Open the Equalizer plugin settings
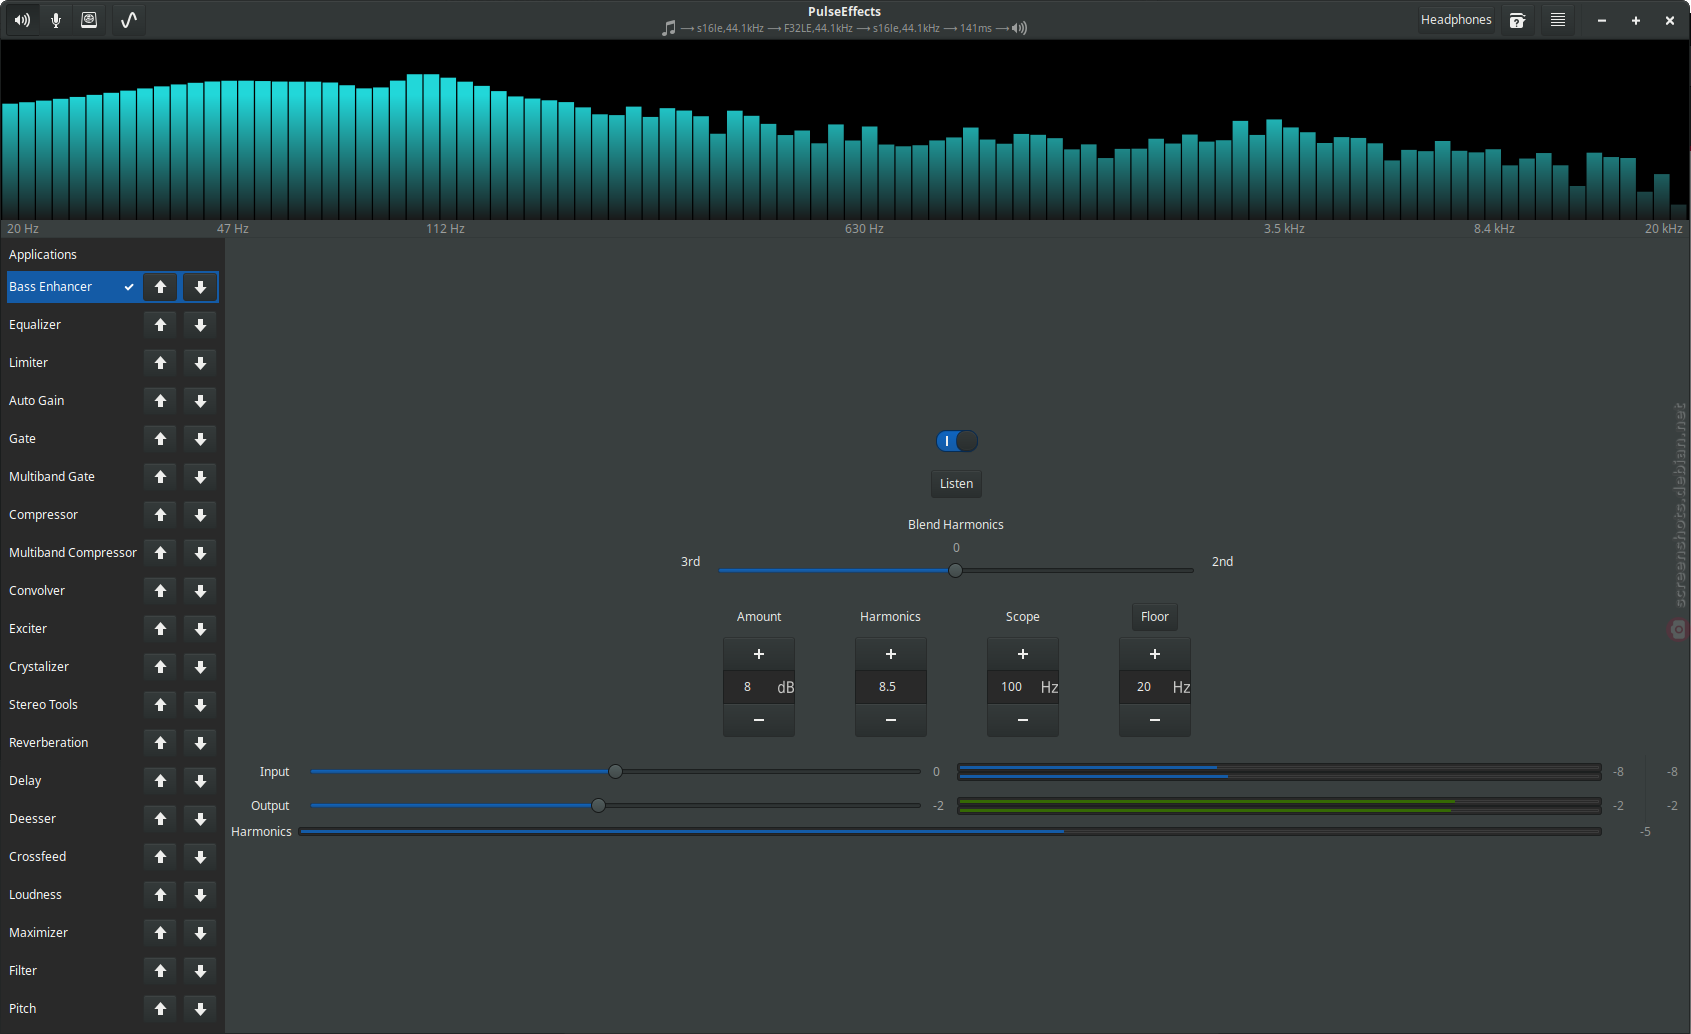 pos(35,325)
